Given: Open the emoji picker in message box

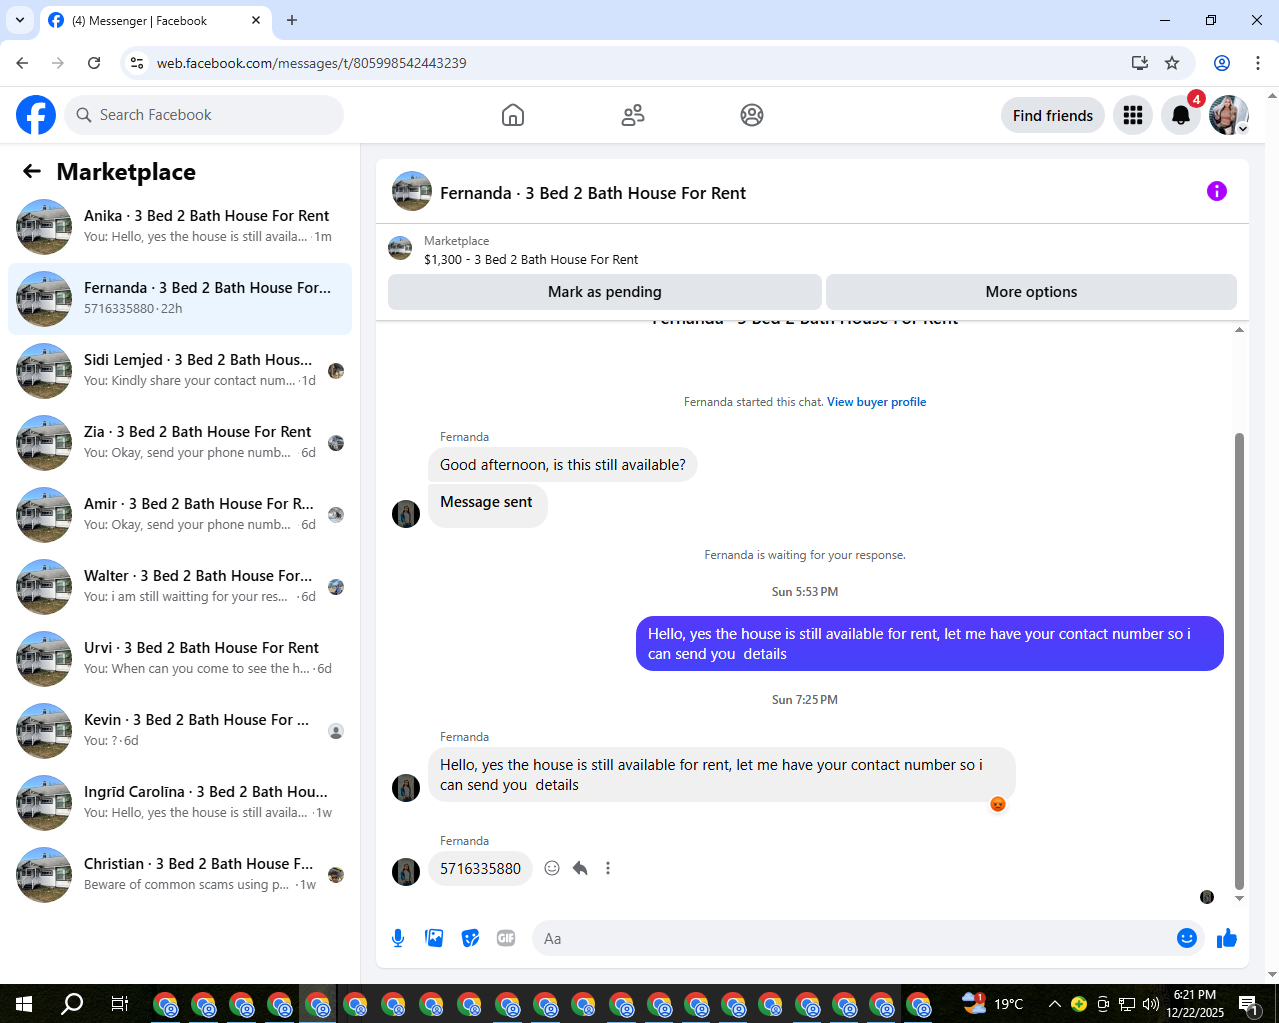Looking at the screenshot, I should (1187, 938).
